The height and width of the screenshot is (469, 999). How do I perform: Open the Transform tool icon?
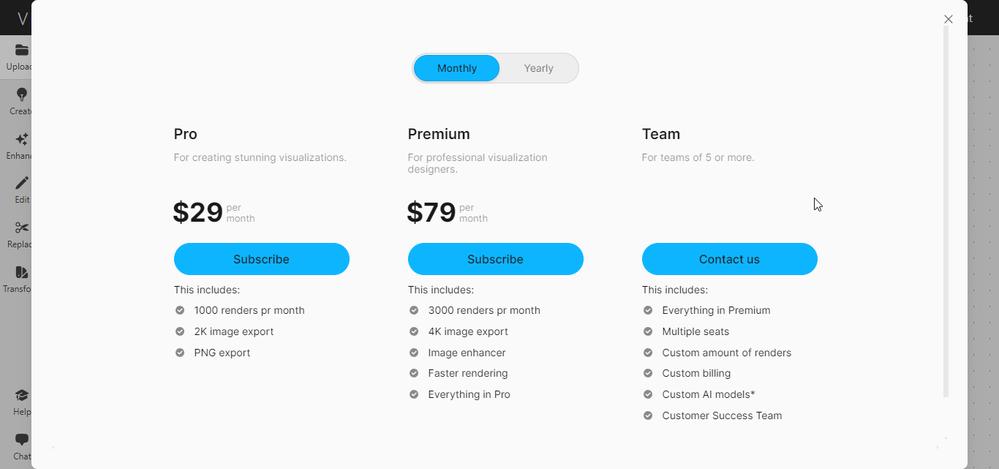tap(21, 272)
